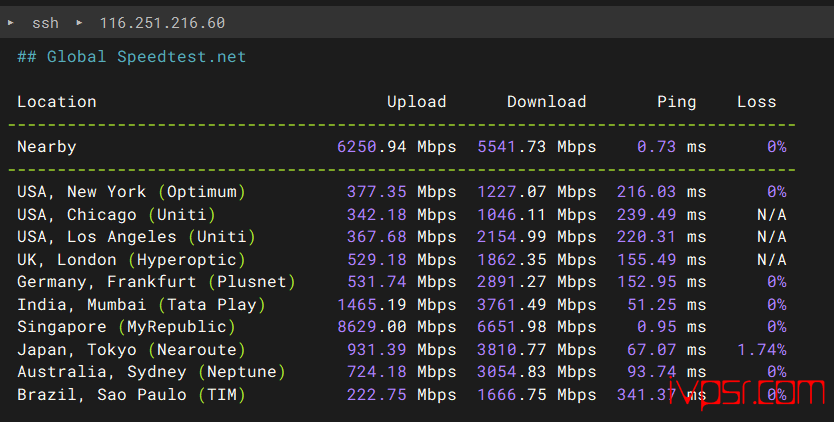
Task: Click the Ping column header
Action: click(677, 102)
